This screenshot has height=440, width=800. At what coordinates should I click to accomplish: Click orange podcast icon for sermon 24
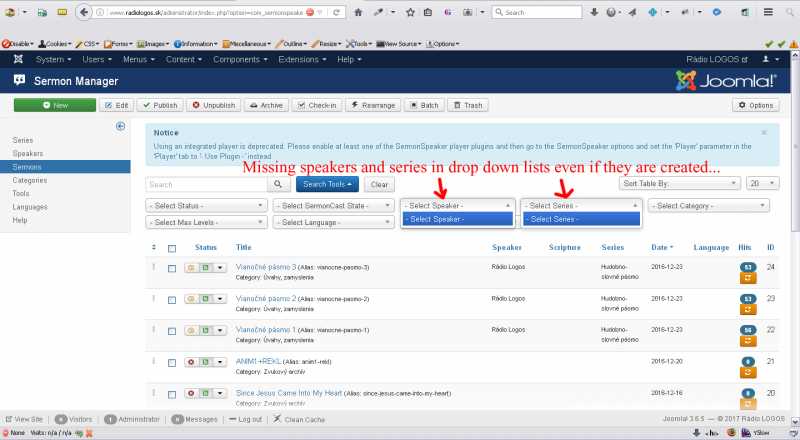click(748, 278)
